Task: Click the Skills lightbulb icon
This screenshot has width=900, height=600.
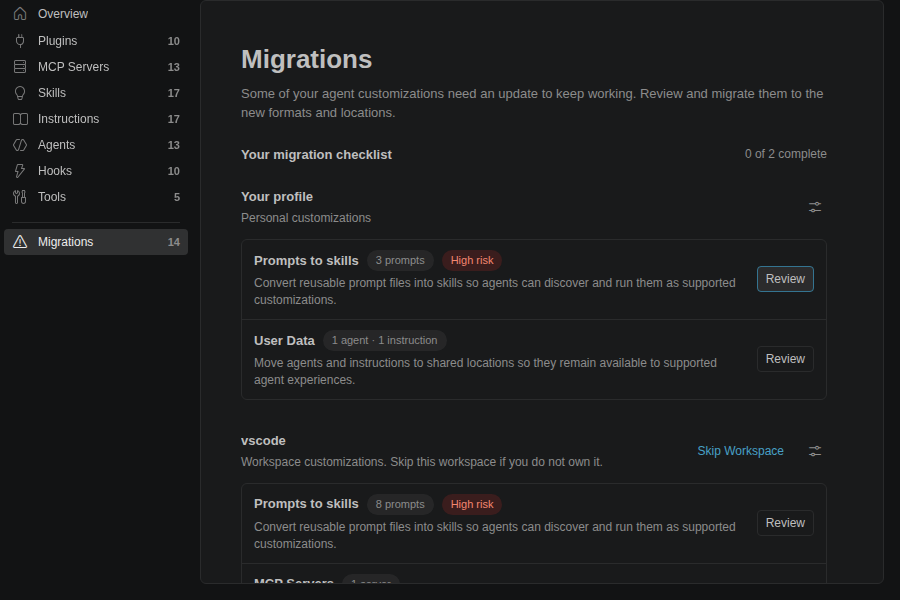Action: coord(20,93)
